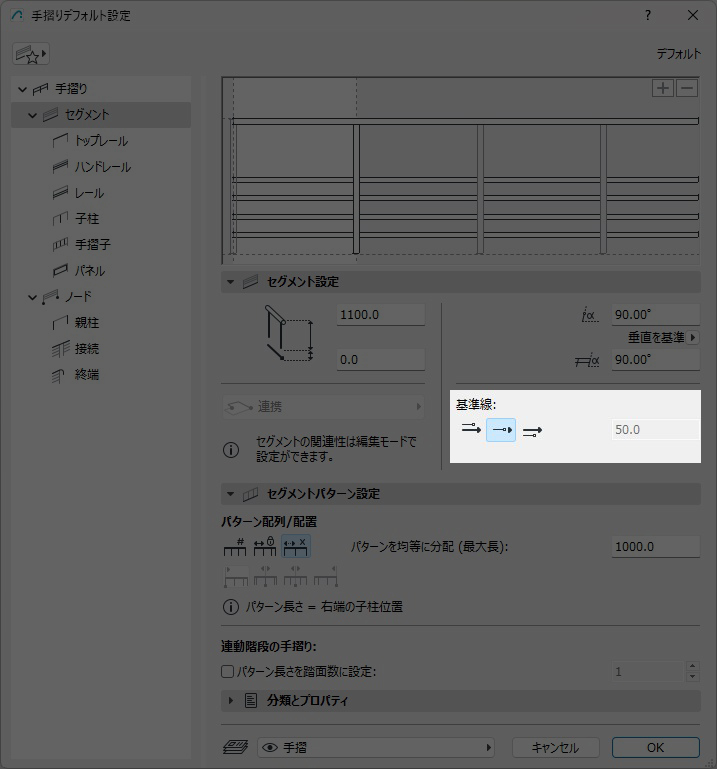The width and height of the screenshot is (717, 769).
Task: Choose the divide-by-number pattern icon
Action: (x=235, y=547)
